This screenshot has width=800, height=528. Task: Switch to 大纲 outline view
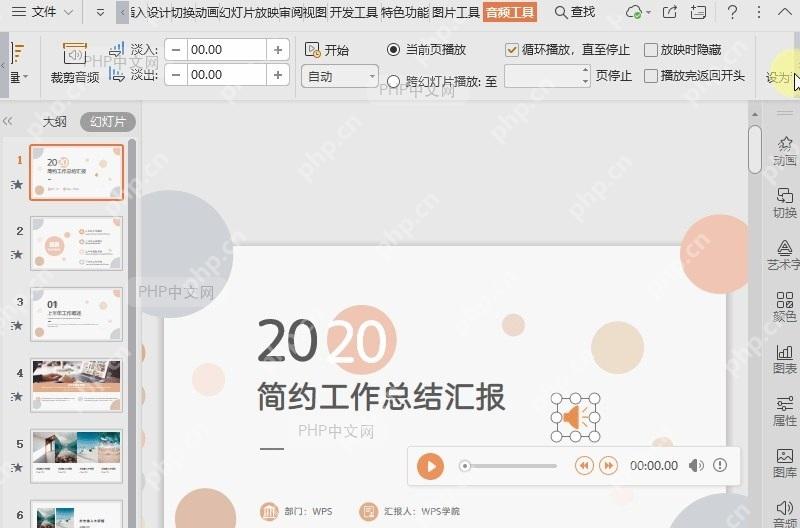point(54,121)
